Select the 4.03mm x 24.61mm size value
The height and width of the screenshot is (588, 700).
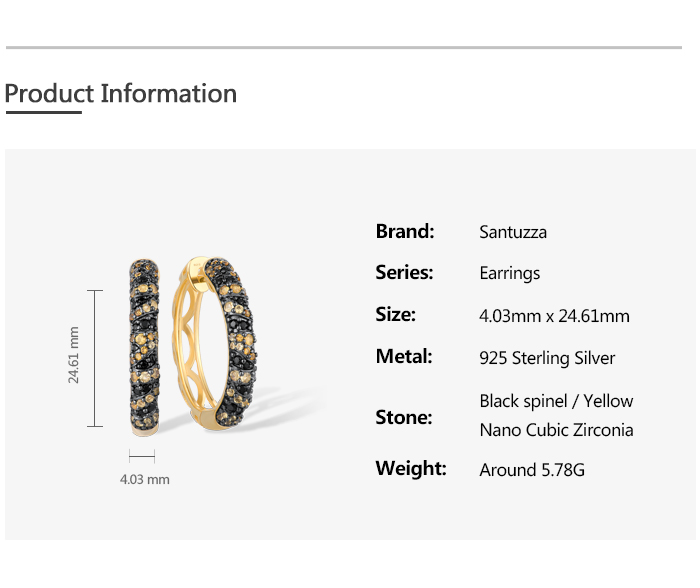(555, 316)
